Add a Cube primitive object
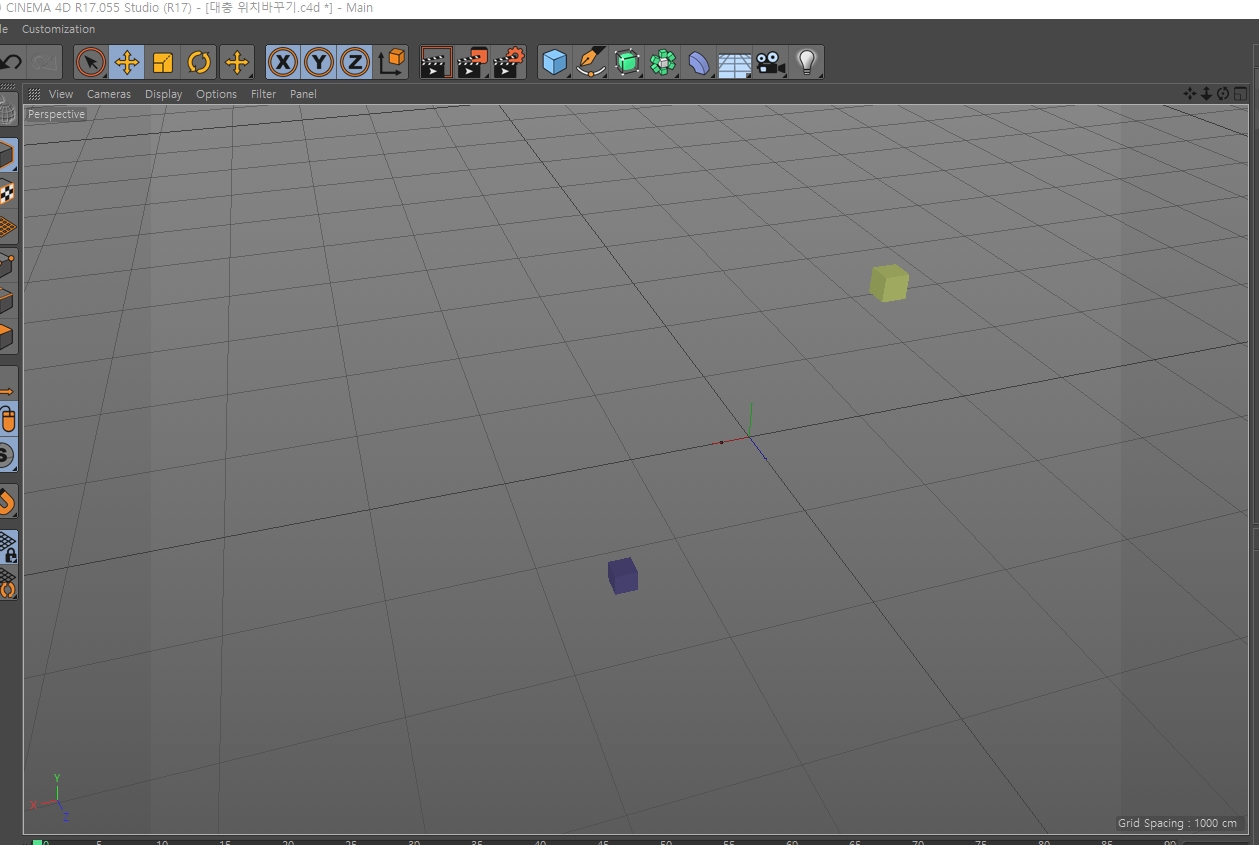Screen dimensions: 1259x845 coord(555,63)
